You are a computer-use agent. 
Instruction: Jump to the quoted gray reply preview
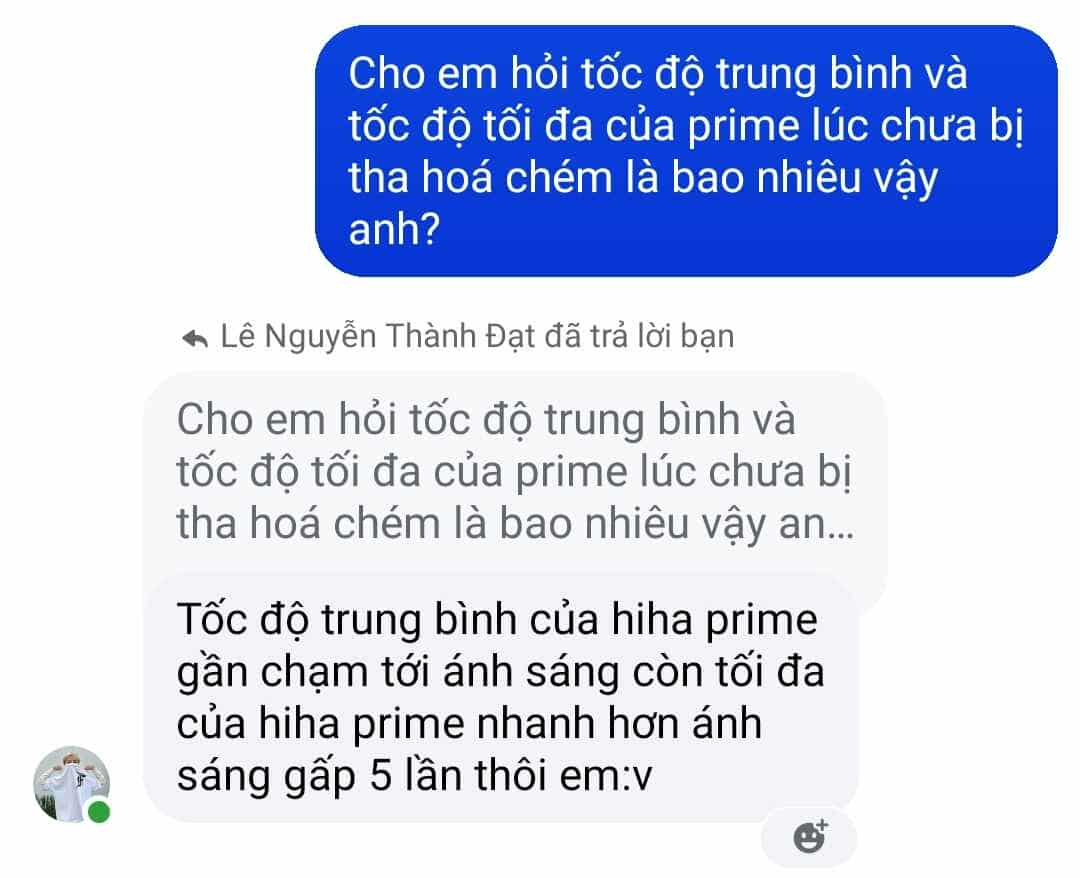point(515,472)
